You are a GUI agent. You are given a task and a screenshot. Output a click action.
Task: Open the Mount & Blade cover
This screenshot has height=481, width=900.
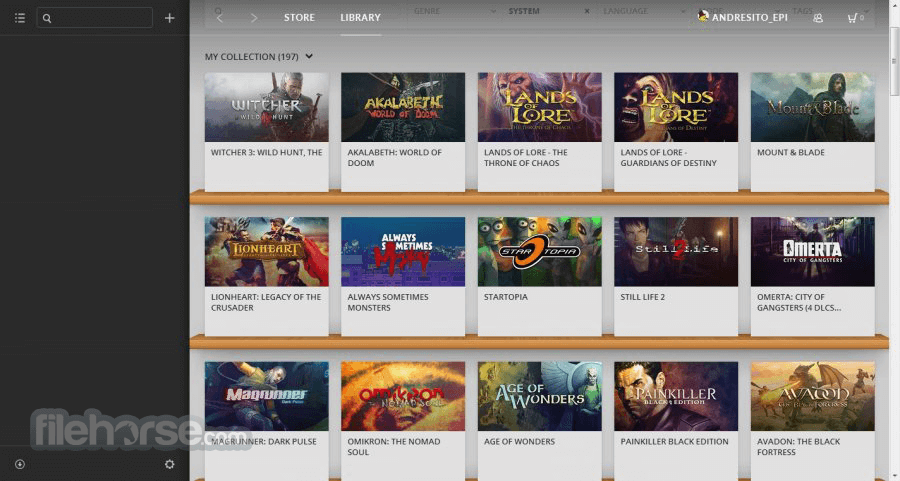[813, 107]
